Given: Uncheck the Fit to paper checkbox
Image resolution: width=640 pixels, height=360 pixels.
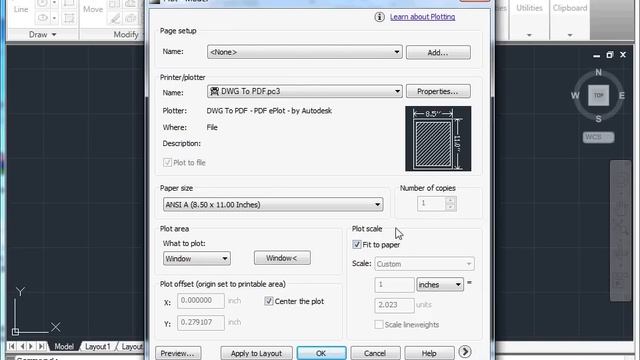Looking at the screenshot, I should pos(356,244).
